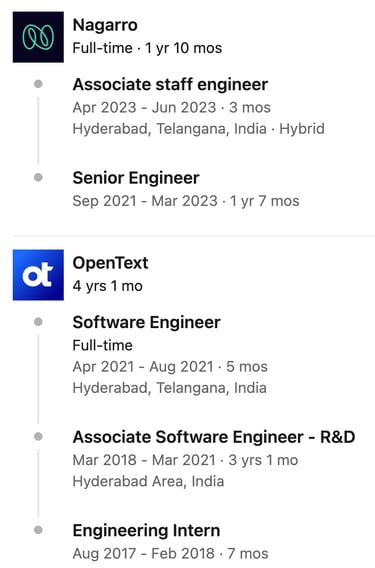The image size is (375, 568).
Task: Click the timeline dot beside Associate staff engineer
Action: (x=38, y=84)
